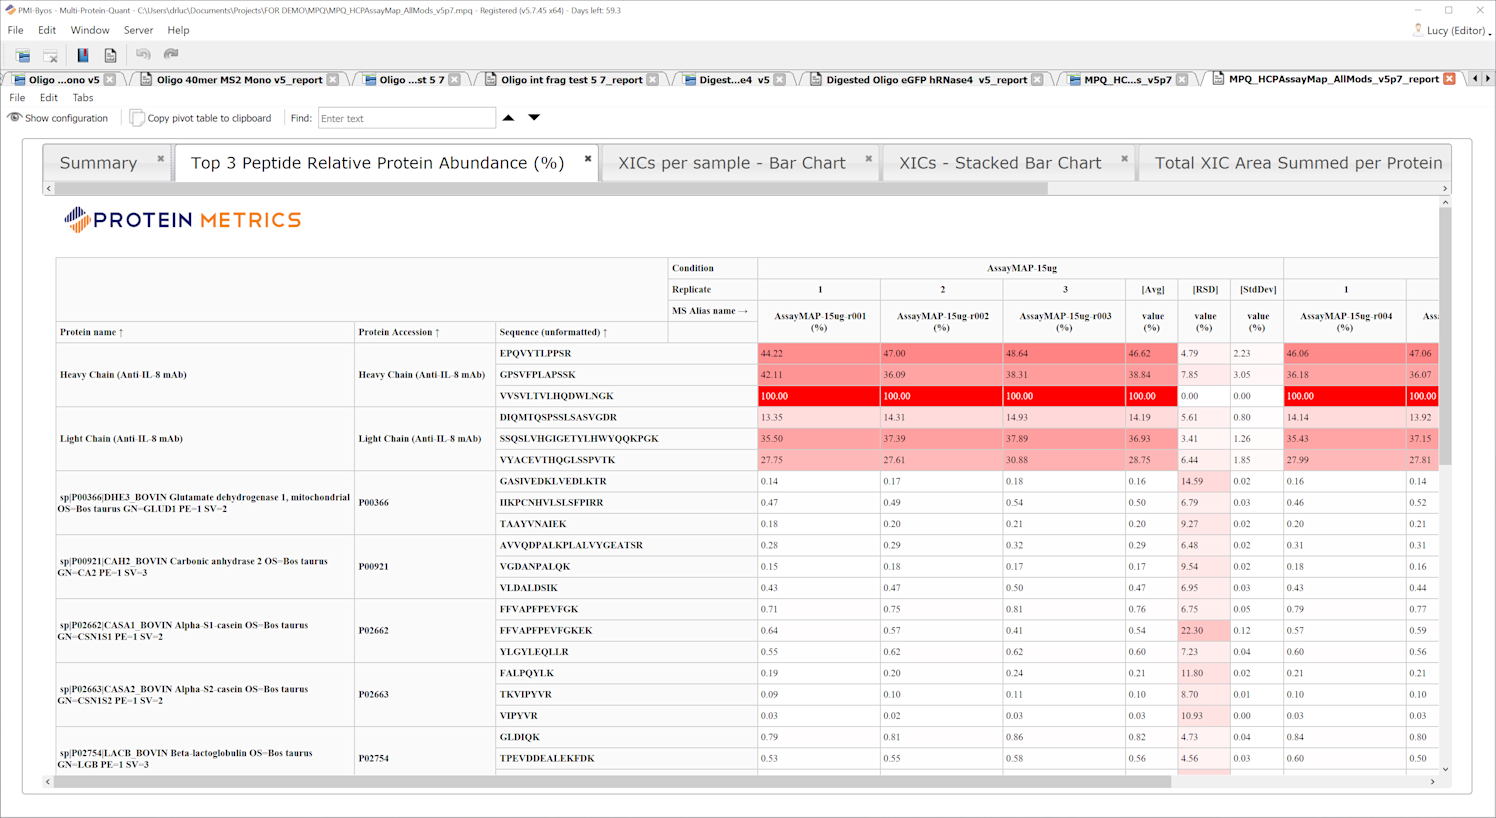Click the redo arrow in toolbar

171,55
